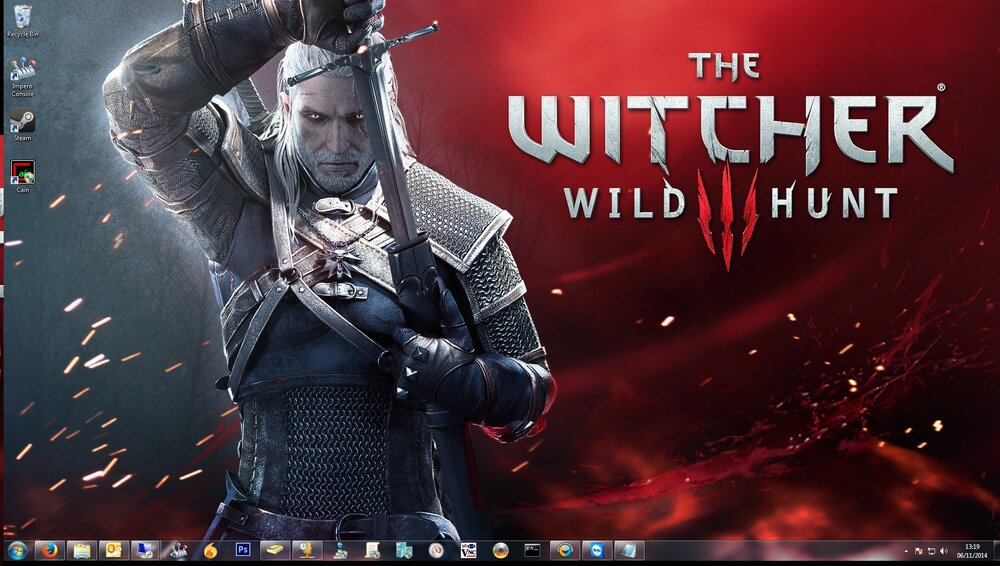Open the clock-and-figure taskbar icon
This screenshot has width=1000, height=566.
[x=307, y=550]
